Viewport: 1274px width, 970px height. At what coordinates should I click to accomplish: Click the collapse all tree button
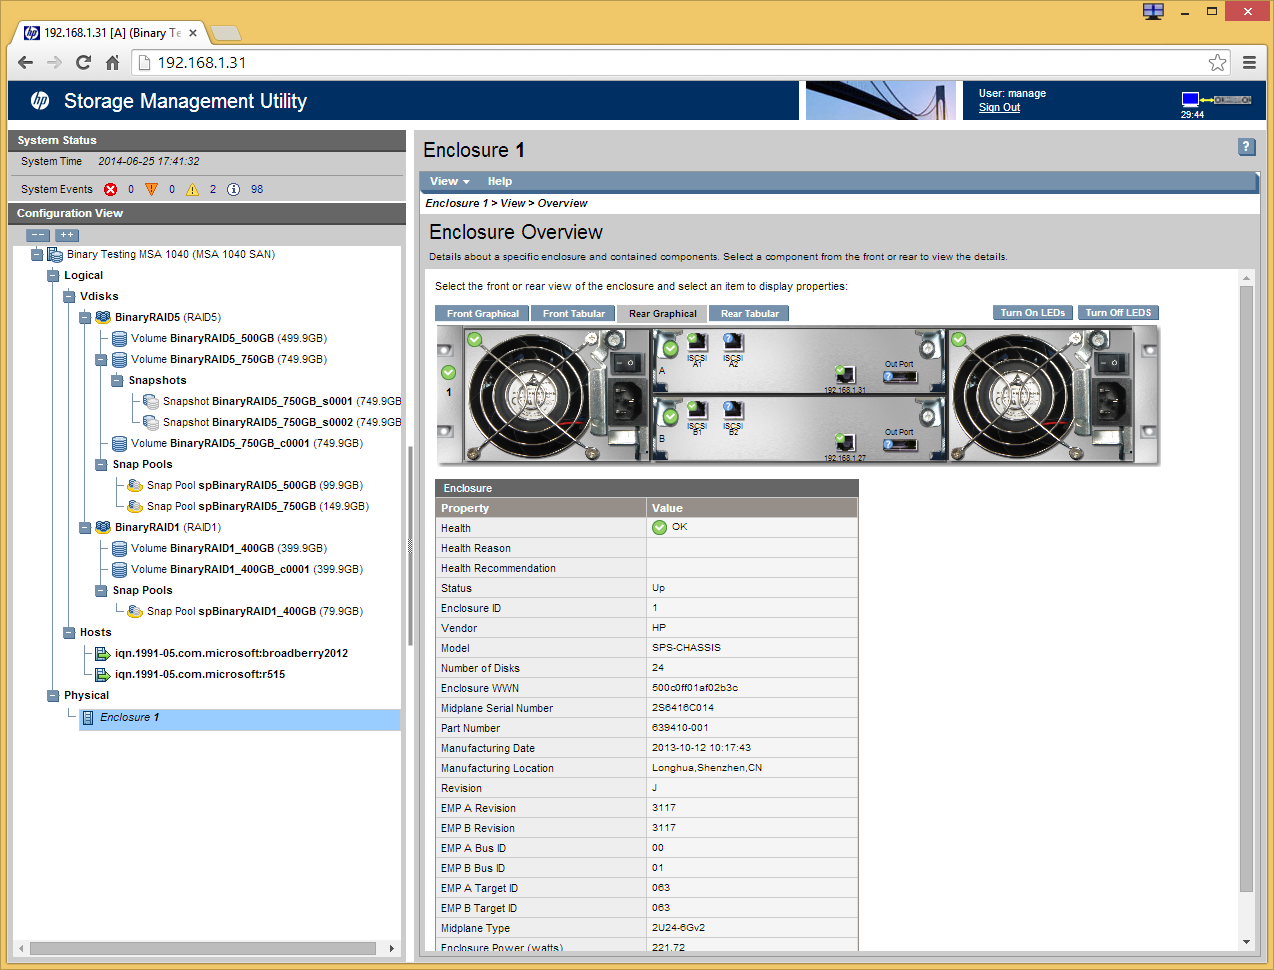[x=38, y=235]
